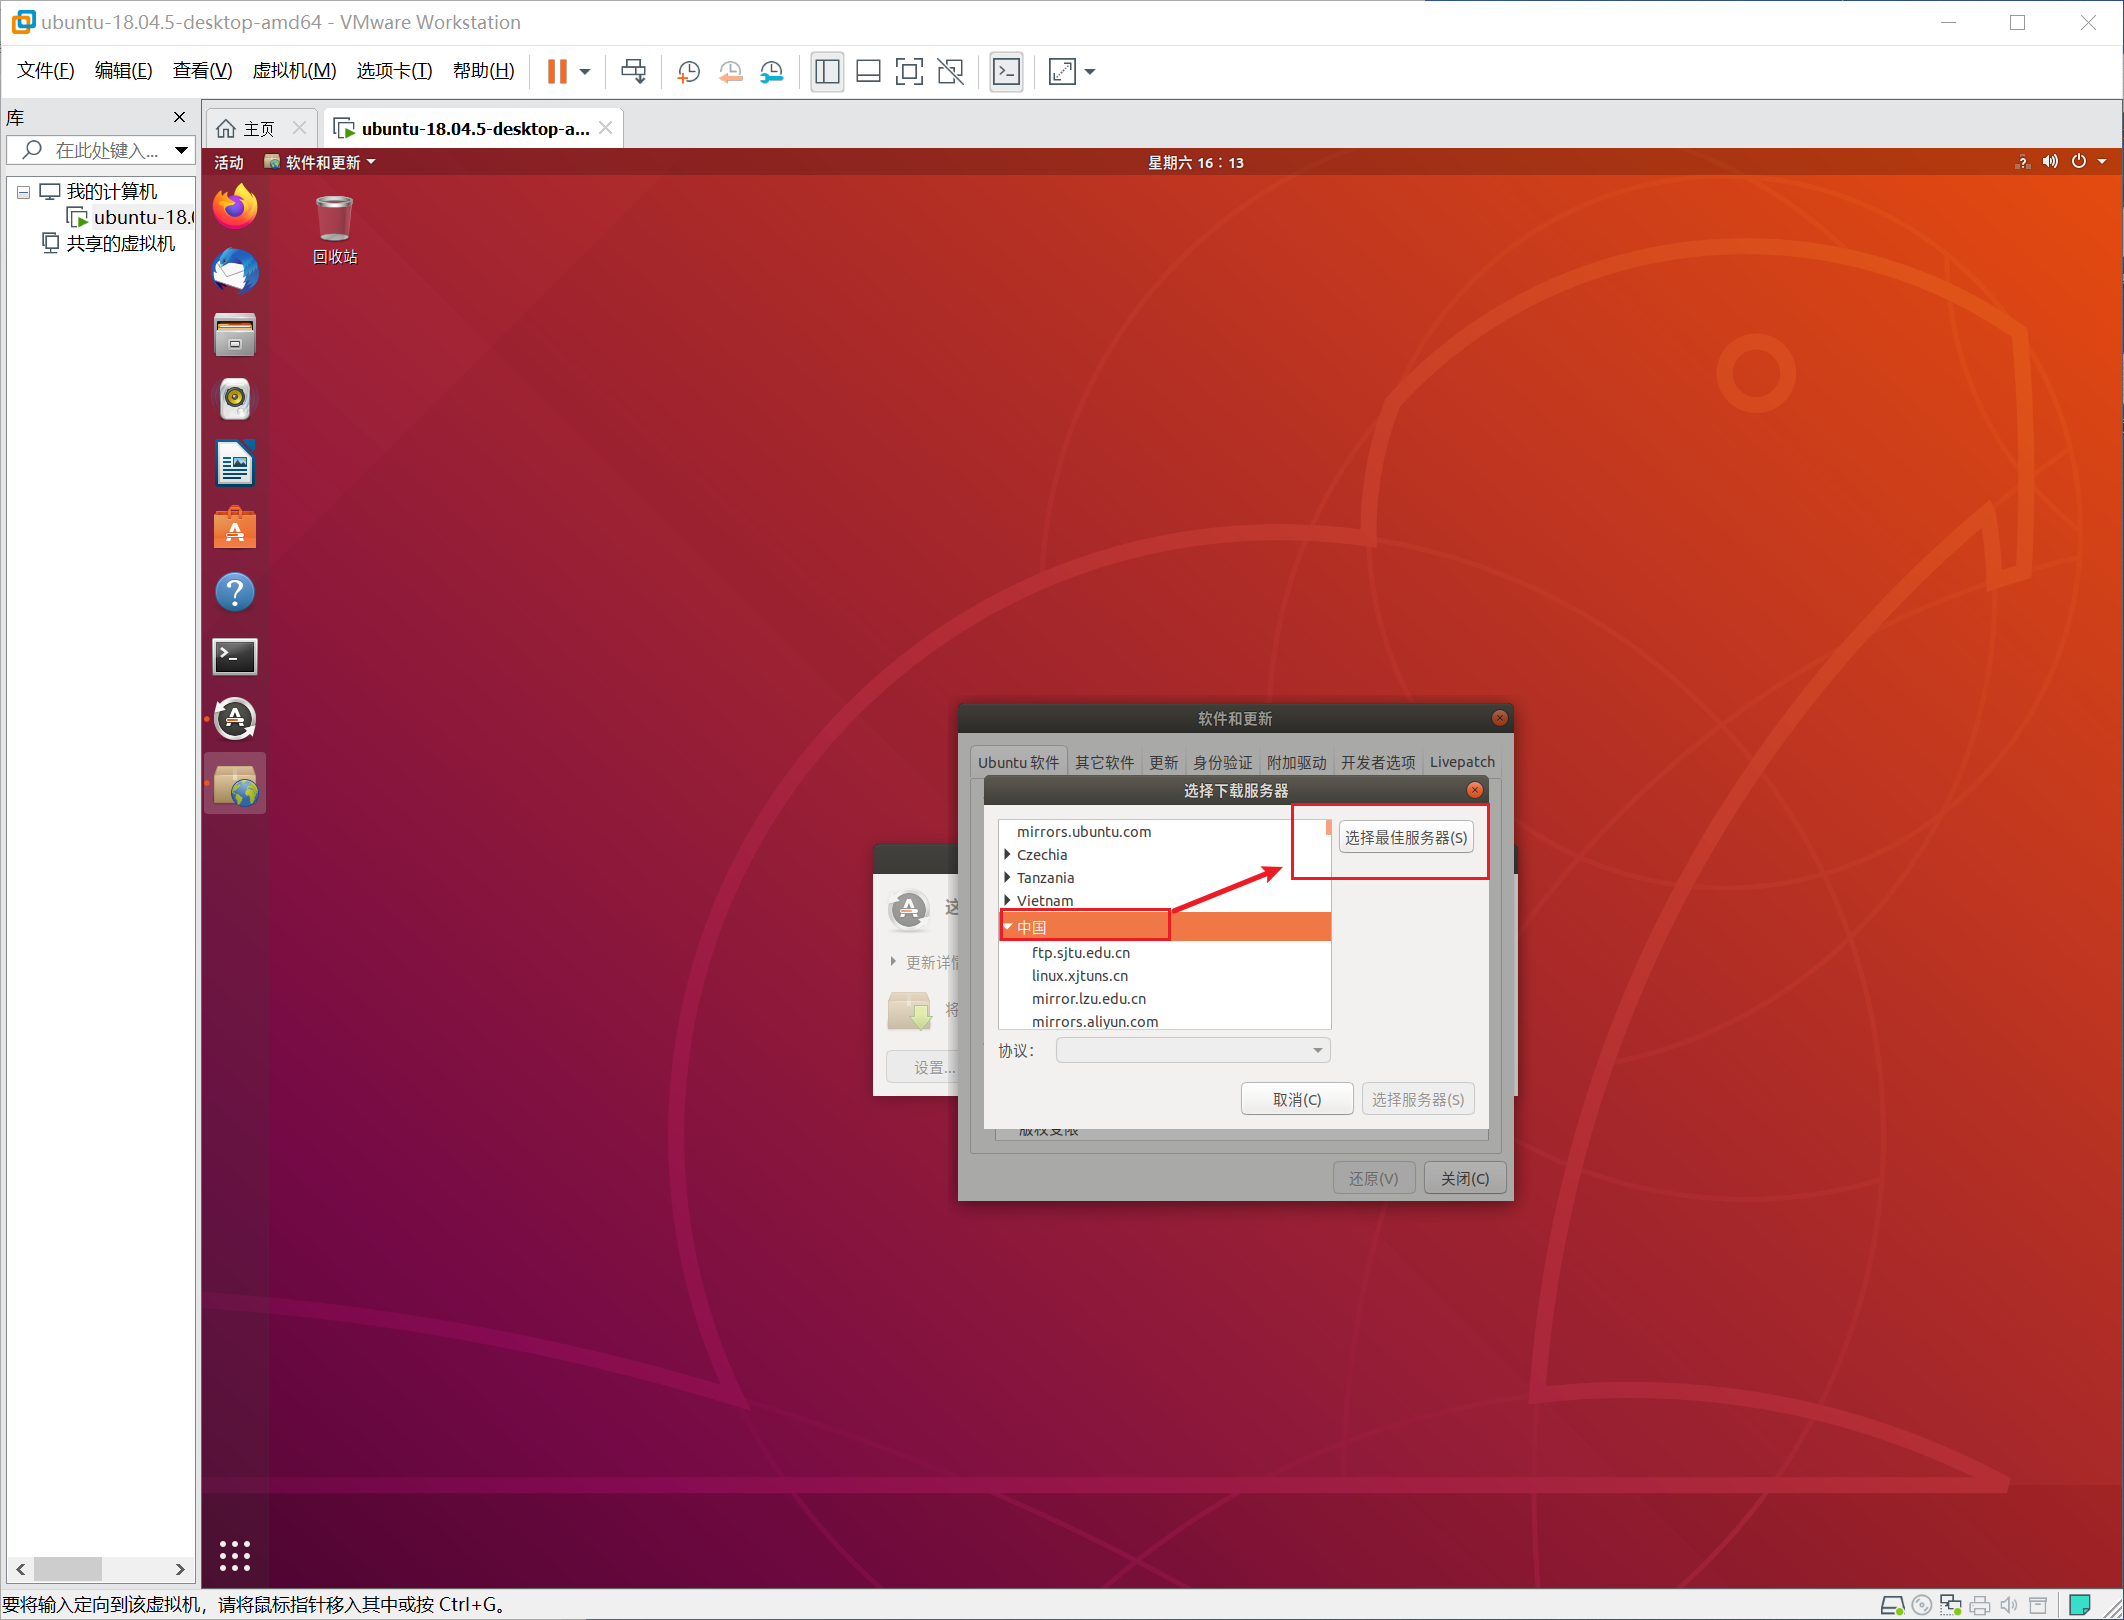Toggle VMware library sidebar view icon
Screen dimensions: 2124x1620
click(827, 71)
